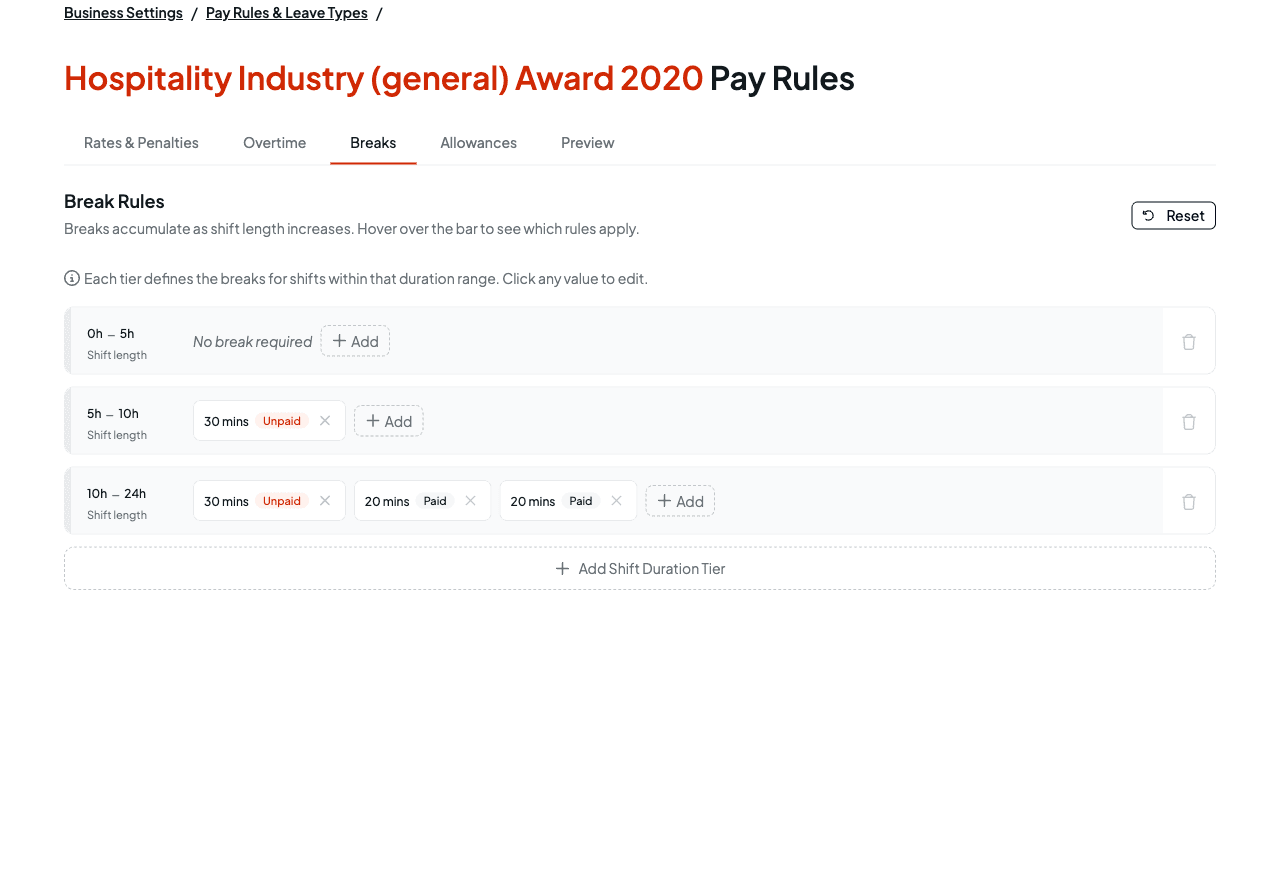Select the Breaks tab
1280x872 pixels.
[373, 143]
